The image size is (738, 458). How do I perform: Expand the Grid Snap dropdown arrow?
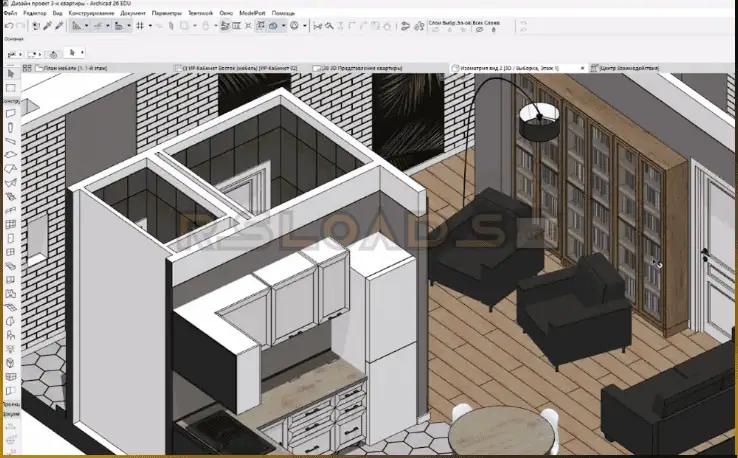tap(150, 26)
